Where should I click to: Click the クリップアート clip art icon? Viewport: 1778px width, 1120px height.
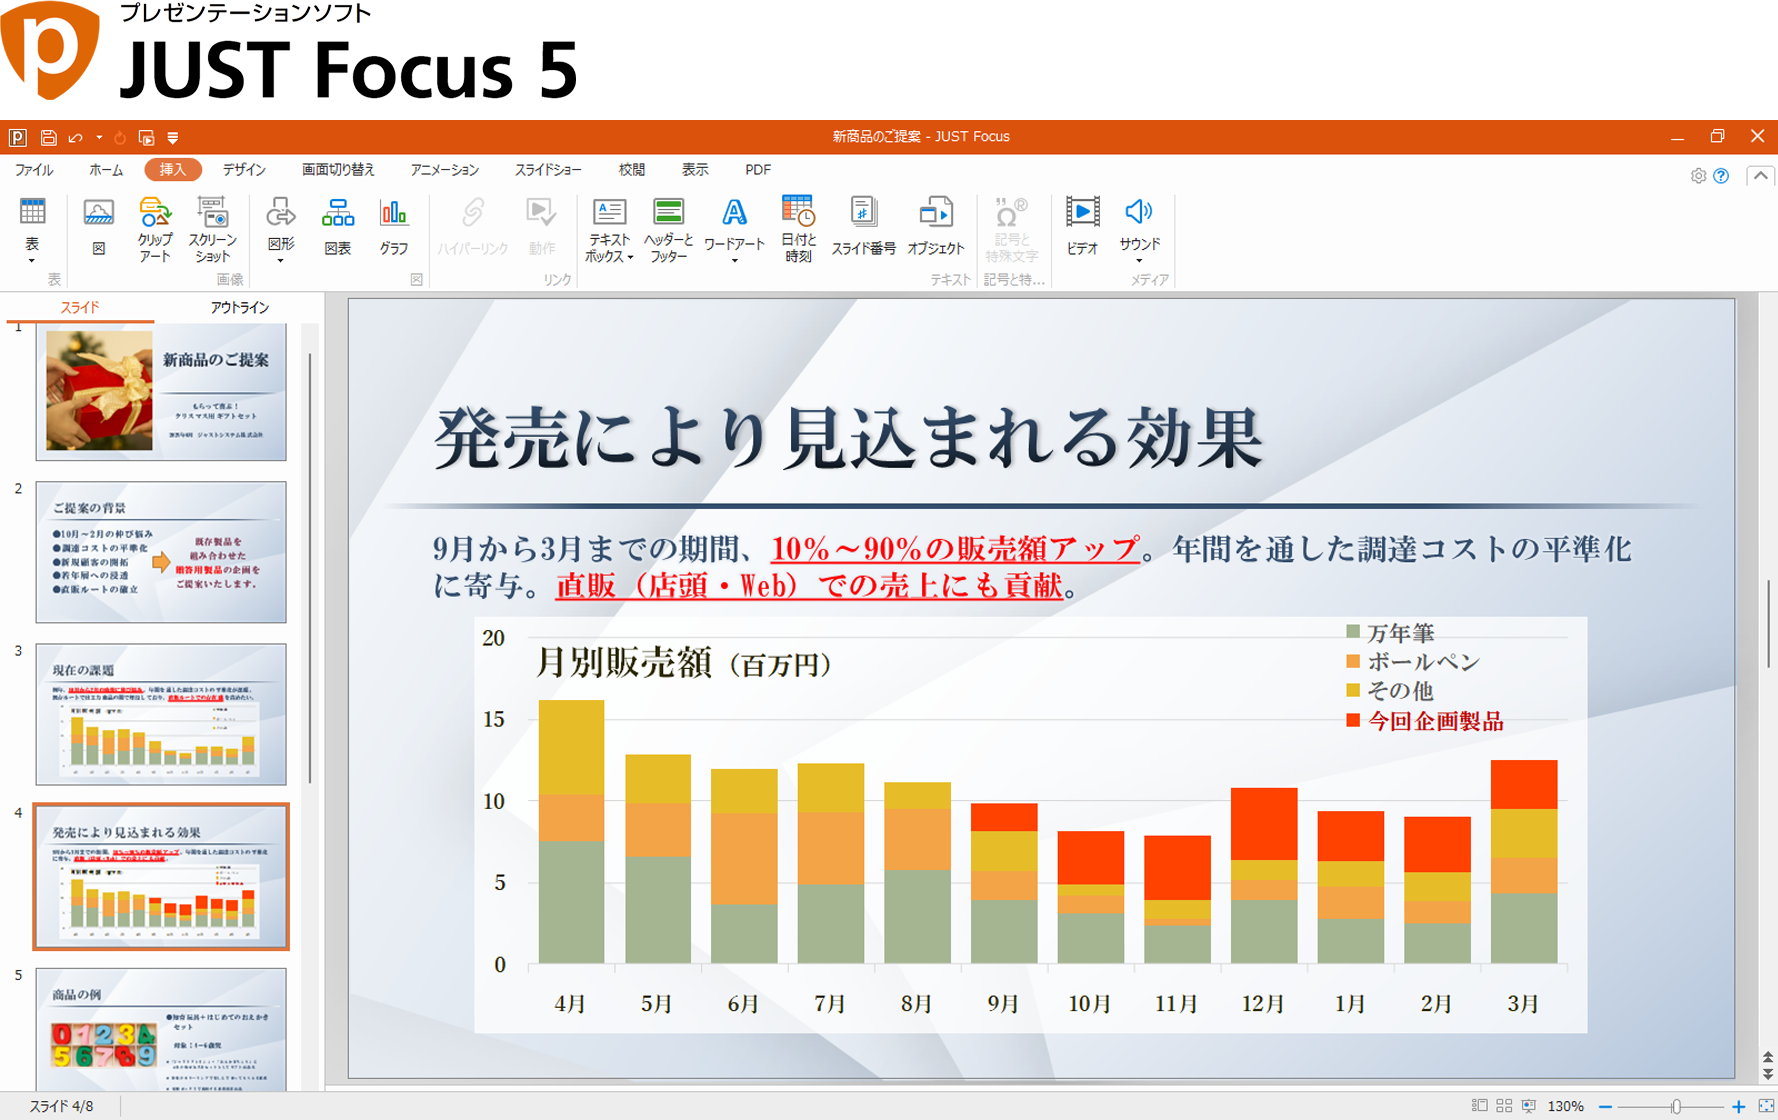[154, 229]
